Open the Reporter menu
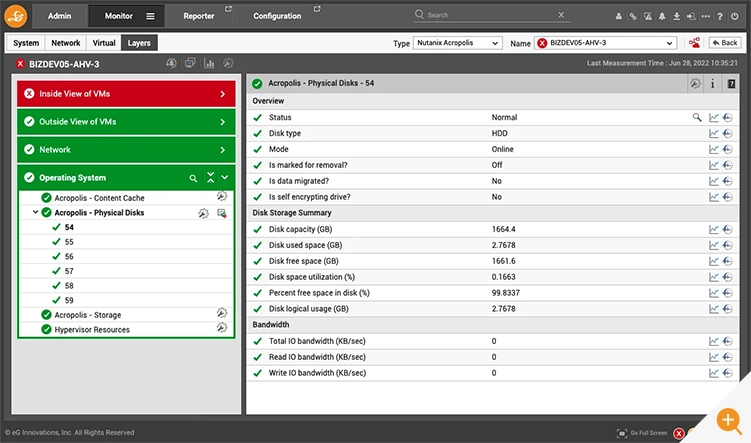Image resolution: width=751 pixels, height=443 pixels. point(198,16)
